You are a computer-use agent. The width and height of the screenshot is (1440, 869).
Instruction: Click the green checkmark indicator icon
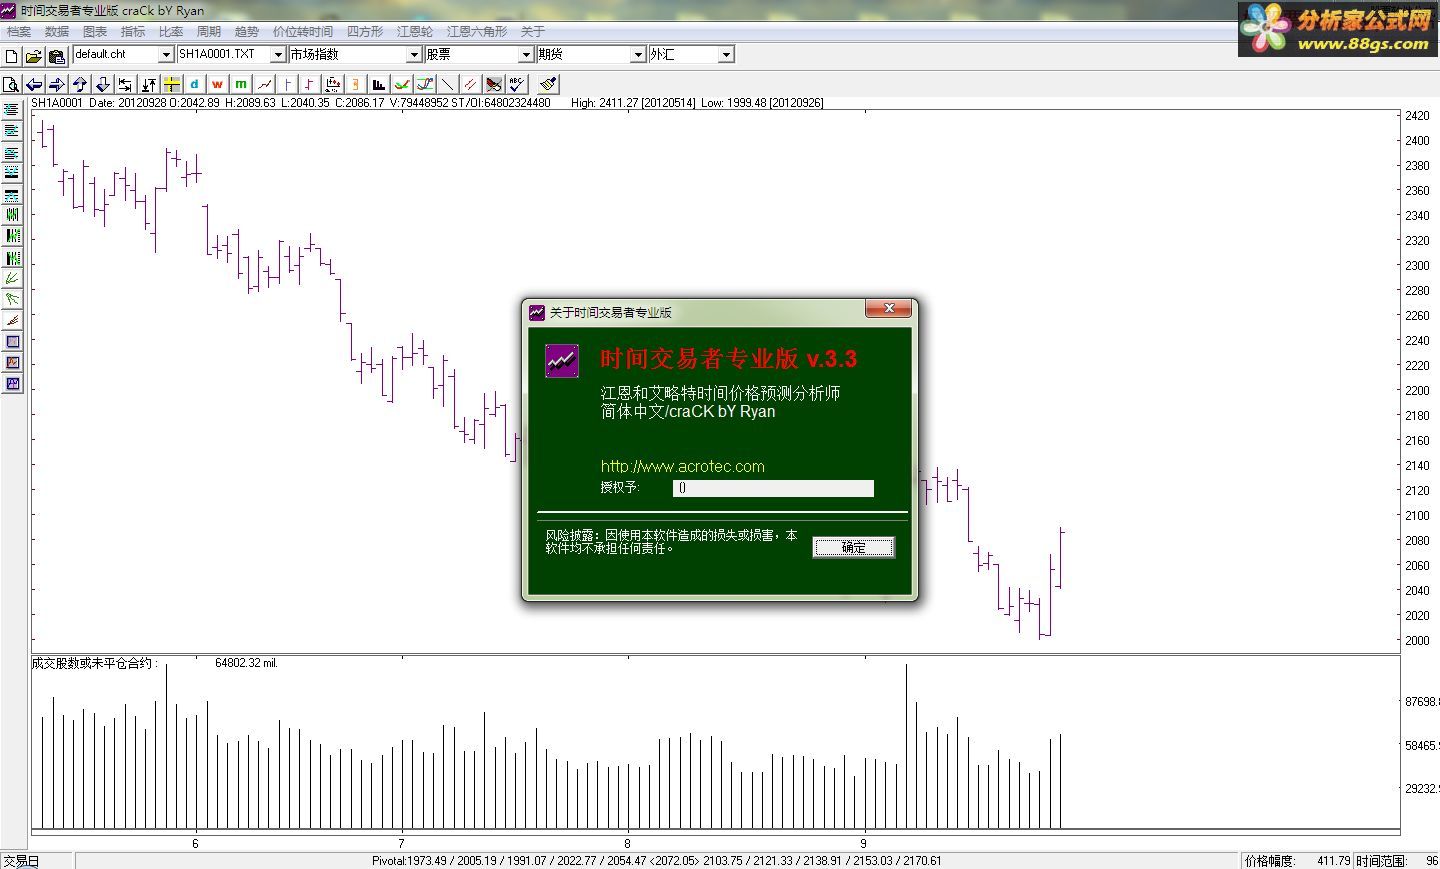click(x=402, y=85)
